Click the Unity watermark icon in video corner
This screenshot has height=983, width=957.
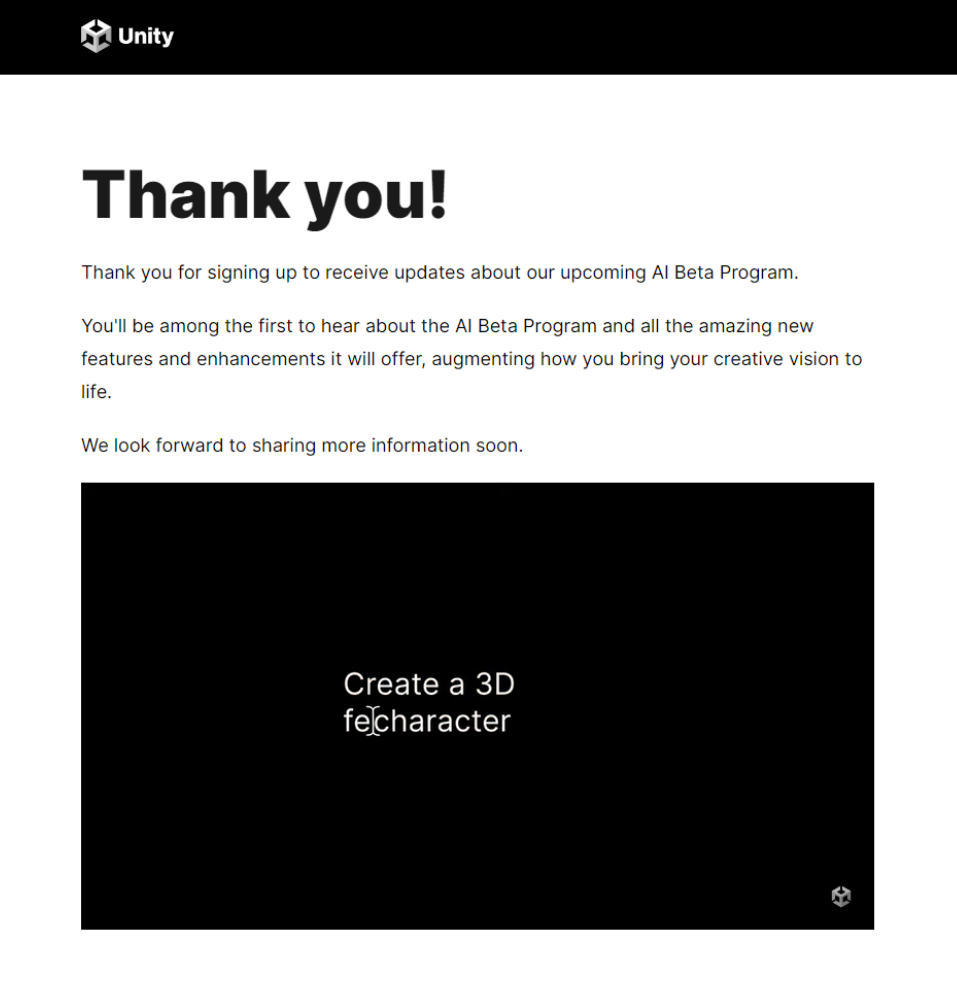[x=841, y=896]
